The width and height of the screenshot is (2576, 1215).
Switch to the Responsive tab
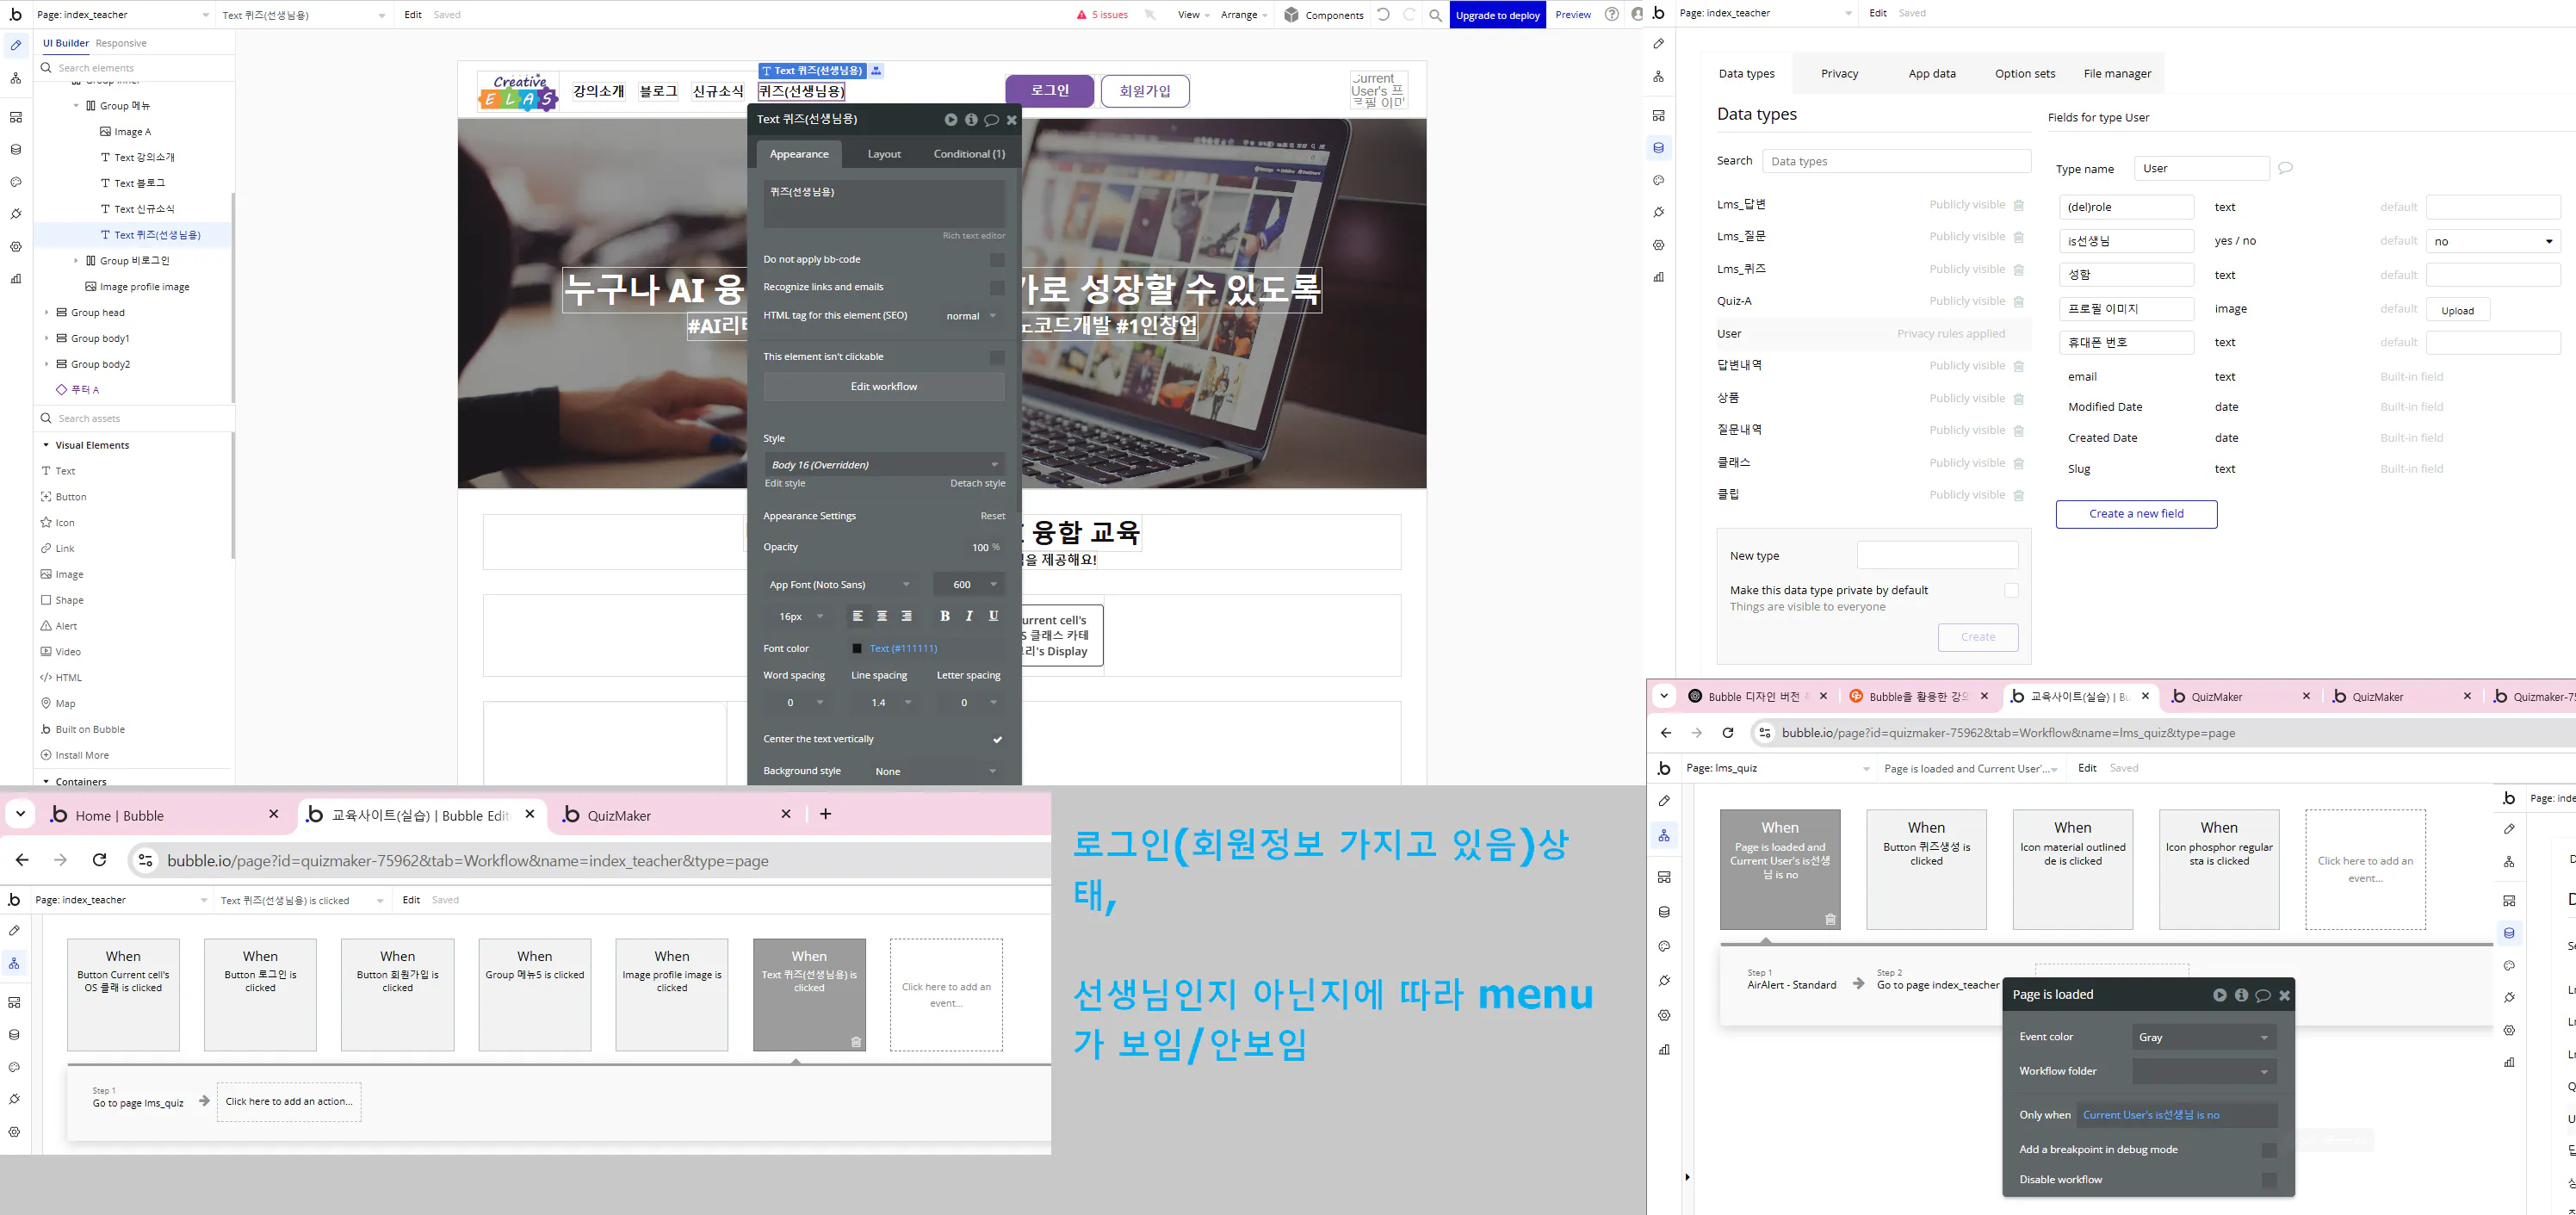pyautogui.click(x=121, y=43)
